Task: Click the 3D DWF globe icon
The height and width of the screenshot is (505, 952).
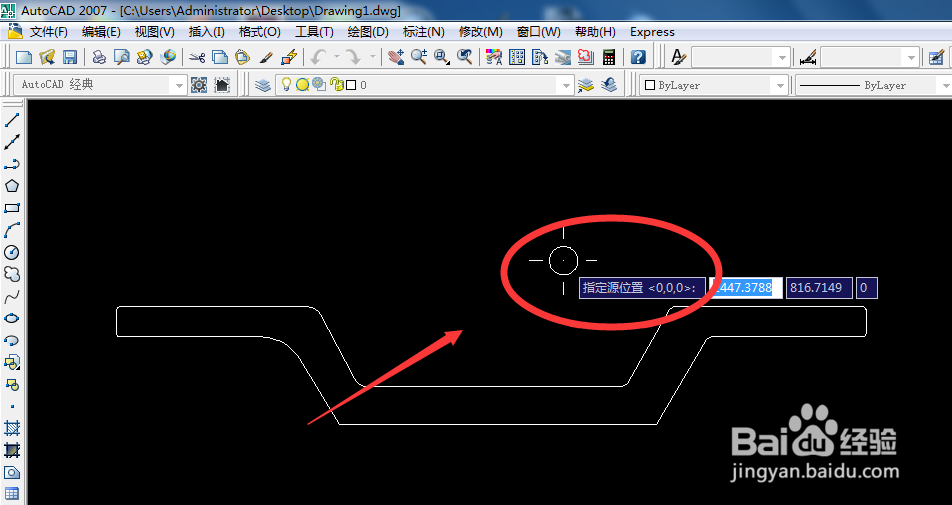Action: pyautogui.click(x=168, y=57)
